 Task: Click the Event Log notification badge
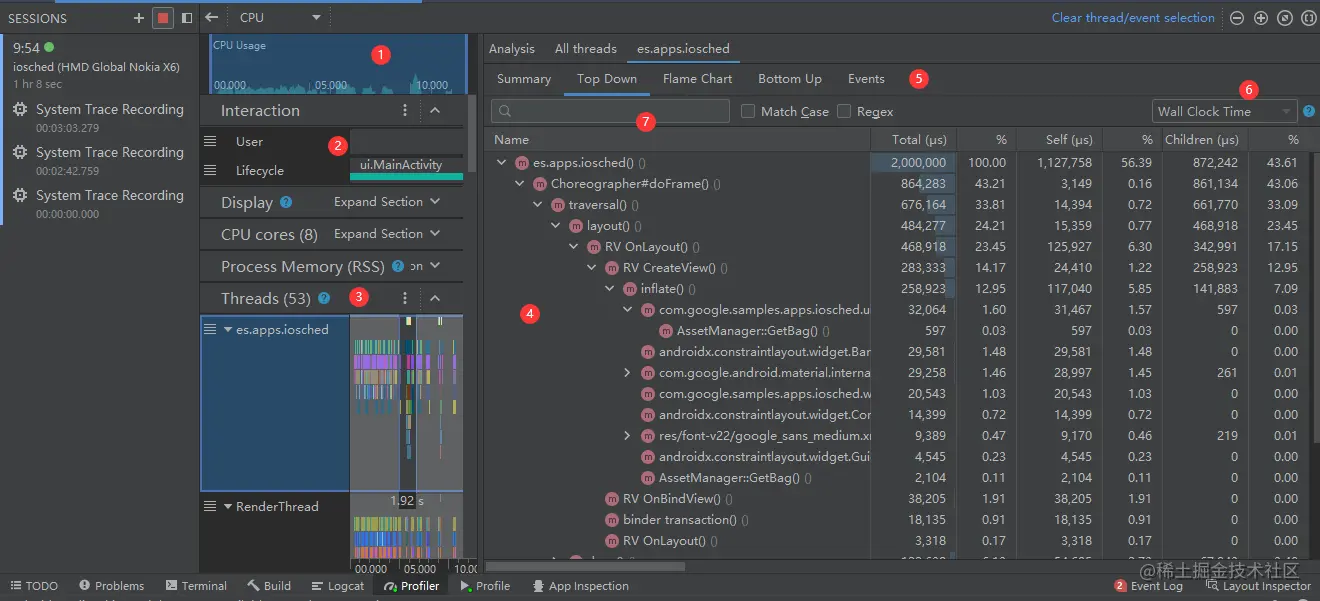coord(1120,585)
